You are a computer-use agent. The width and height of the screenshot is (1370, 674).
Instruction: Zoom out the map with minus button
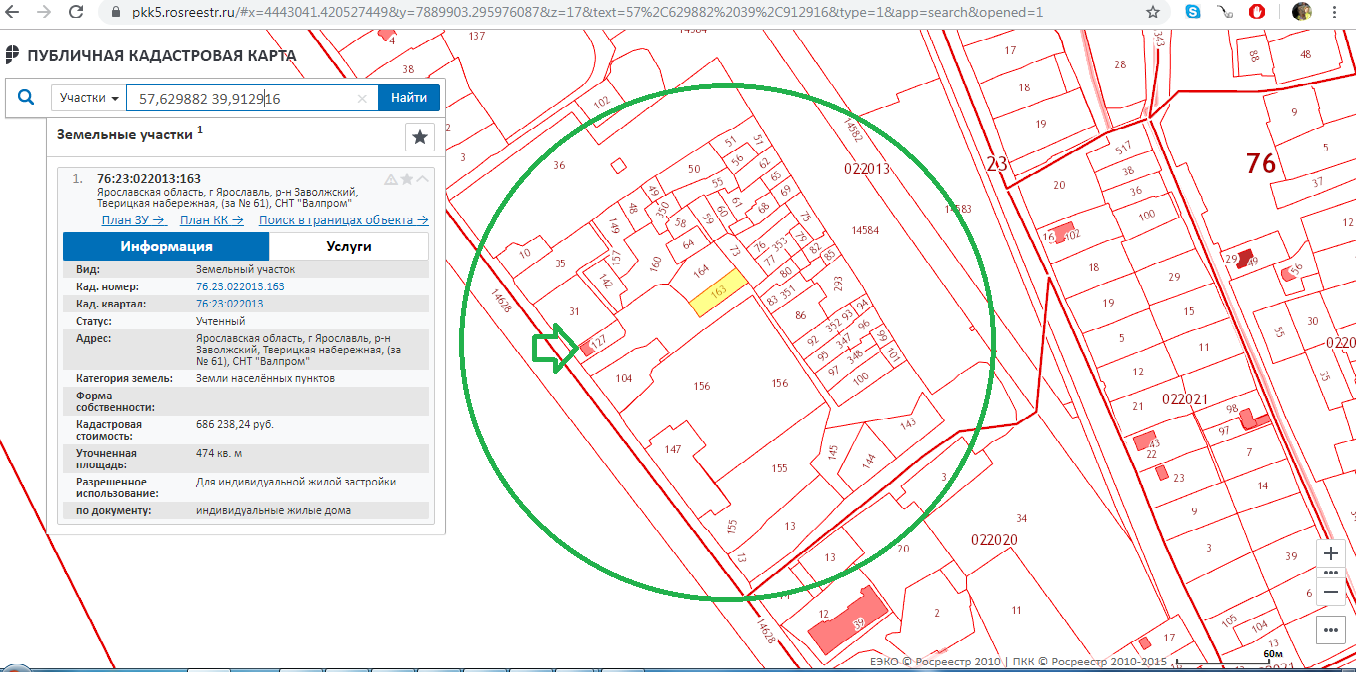(1330, 592)
